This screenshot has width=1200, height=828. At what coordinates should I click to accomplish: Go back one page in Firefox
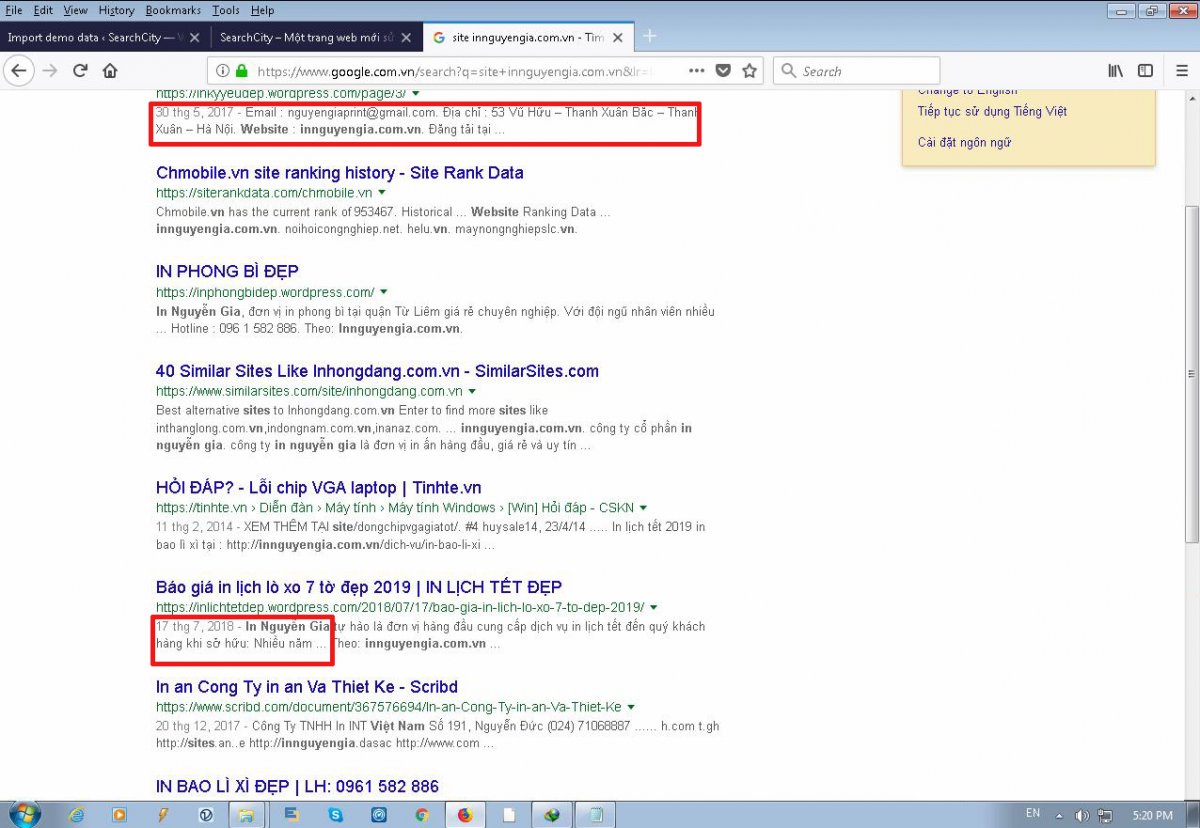click(x=20, y=71)
